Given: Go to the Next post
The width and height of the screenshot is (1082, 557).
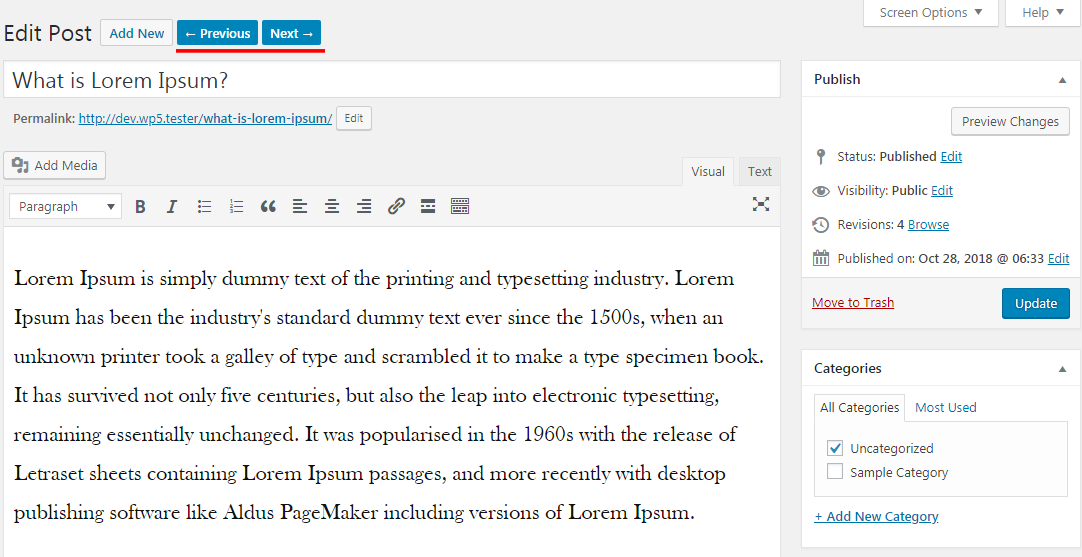Looking at the screenshot, I should (x=291, y=33).
